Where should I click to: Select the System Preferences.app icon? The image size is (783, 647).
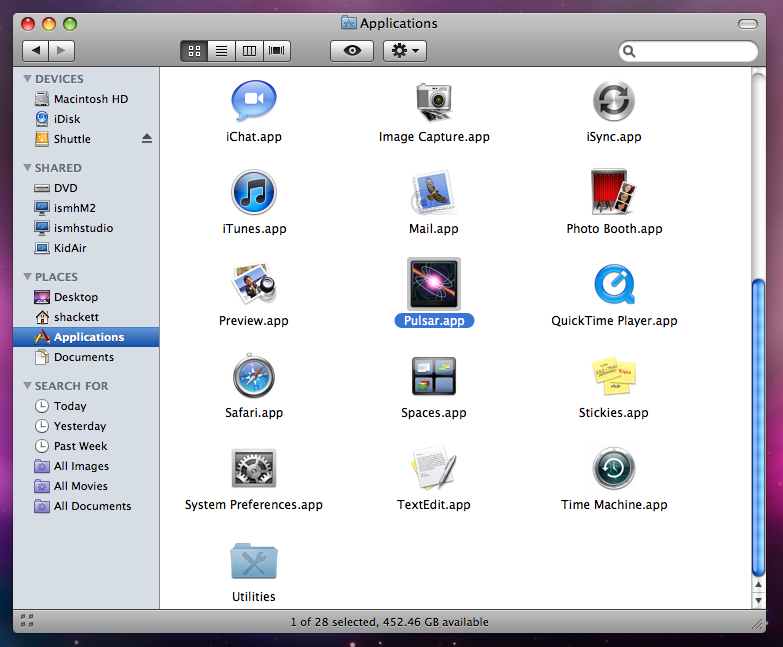tap(254, 468)
